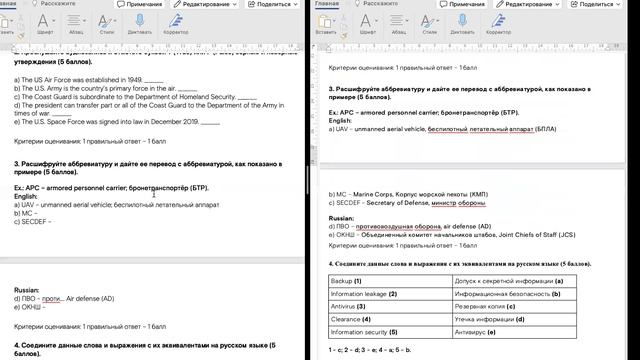Open Шрифт font group in left window

coord(45,24)
